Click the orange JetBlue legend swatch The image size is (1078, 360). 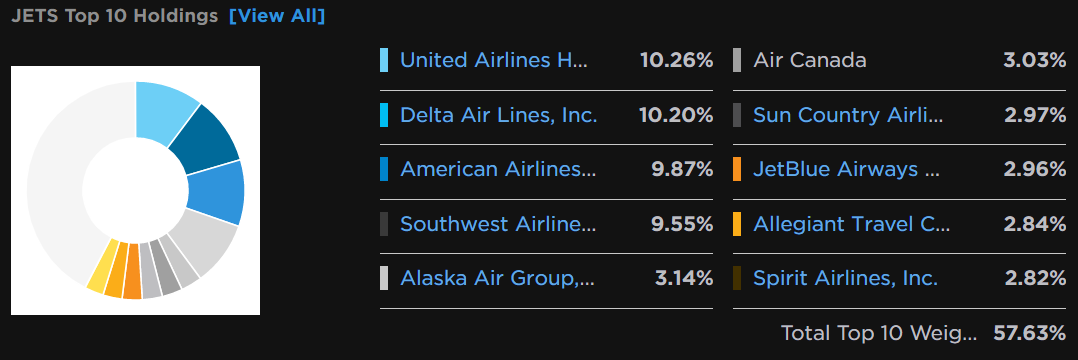pos(737,169)
